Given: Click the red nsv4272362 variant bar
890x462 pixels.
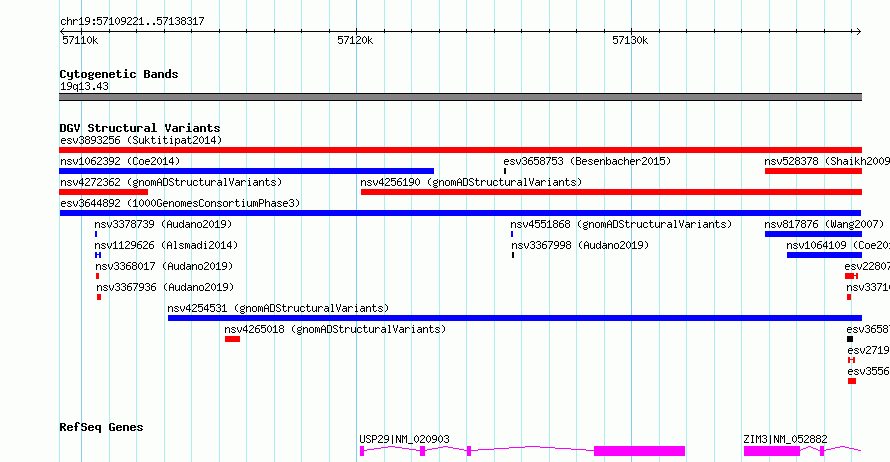Looking at the screenshot, I should [x=103, y=192].
